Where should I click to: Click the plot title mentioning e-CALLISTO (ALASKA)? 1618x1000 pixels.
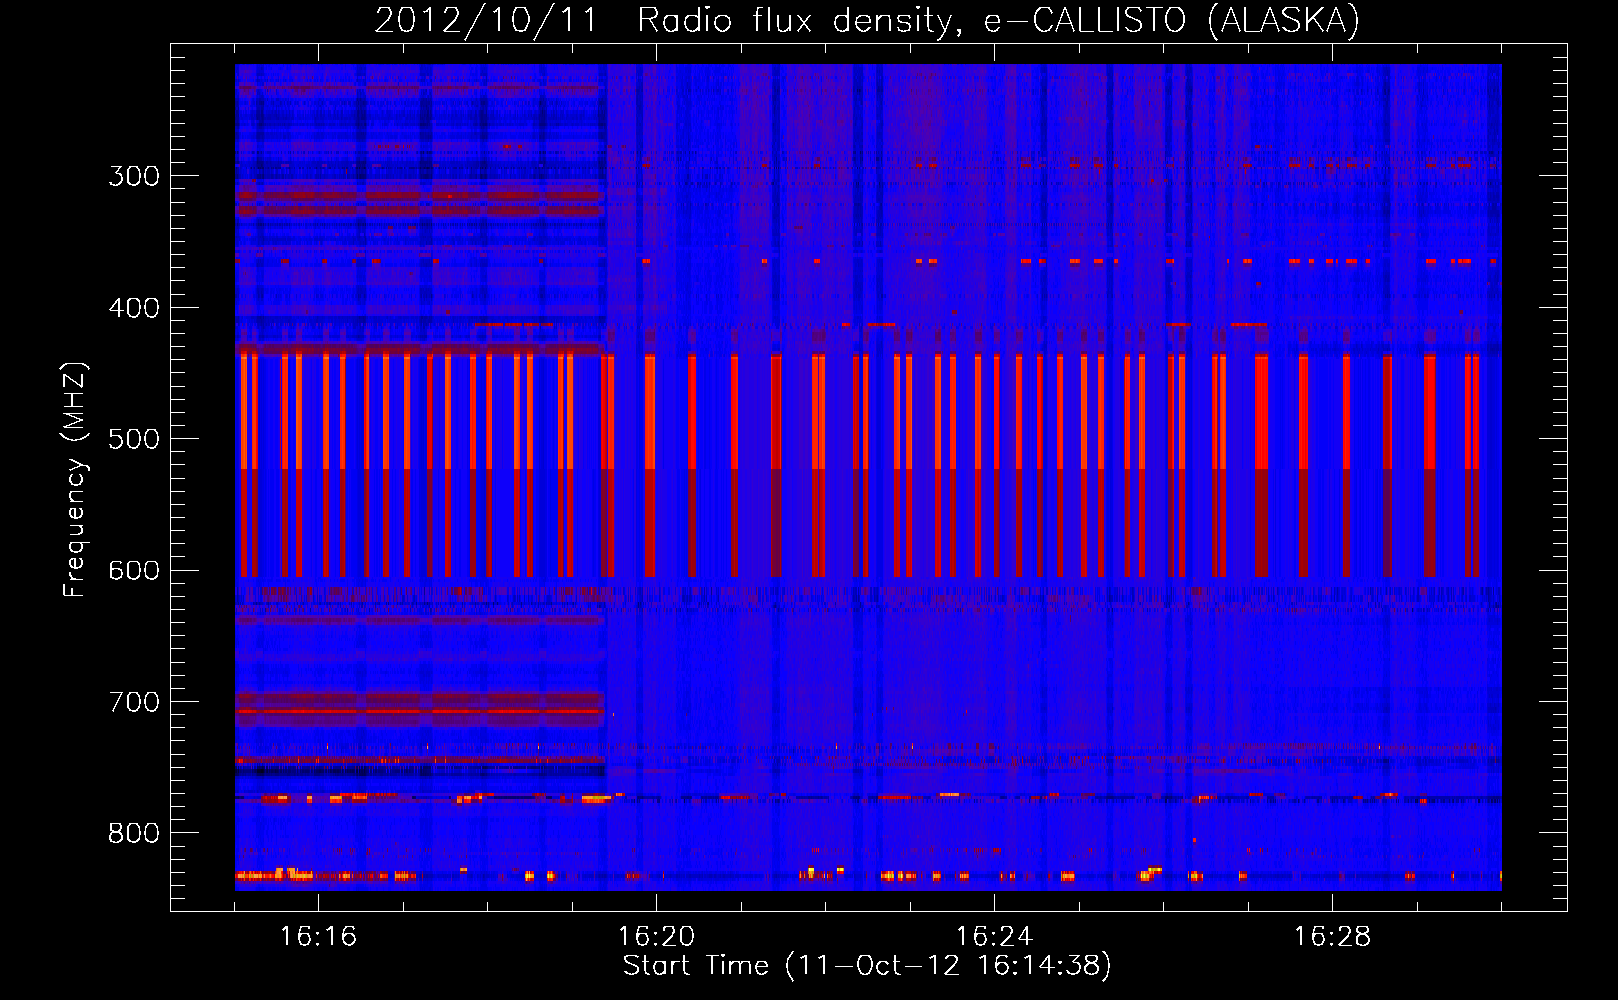pyautogui.click(x=867, y=20)
